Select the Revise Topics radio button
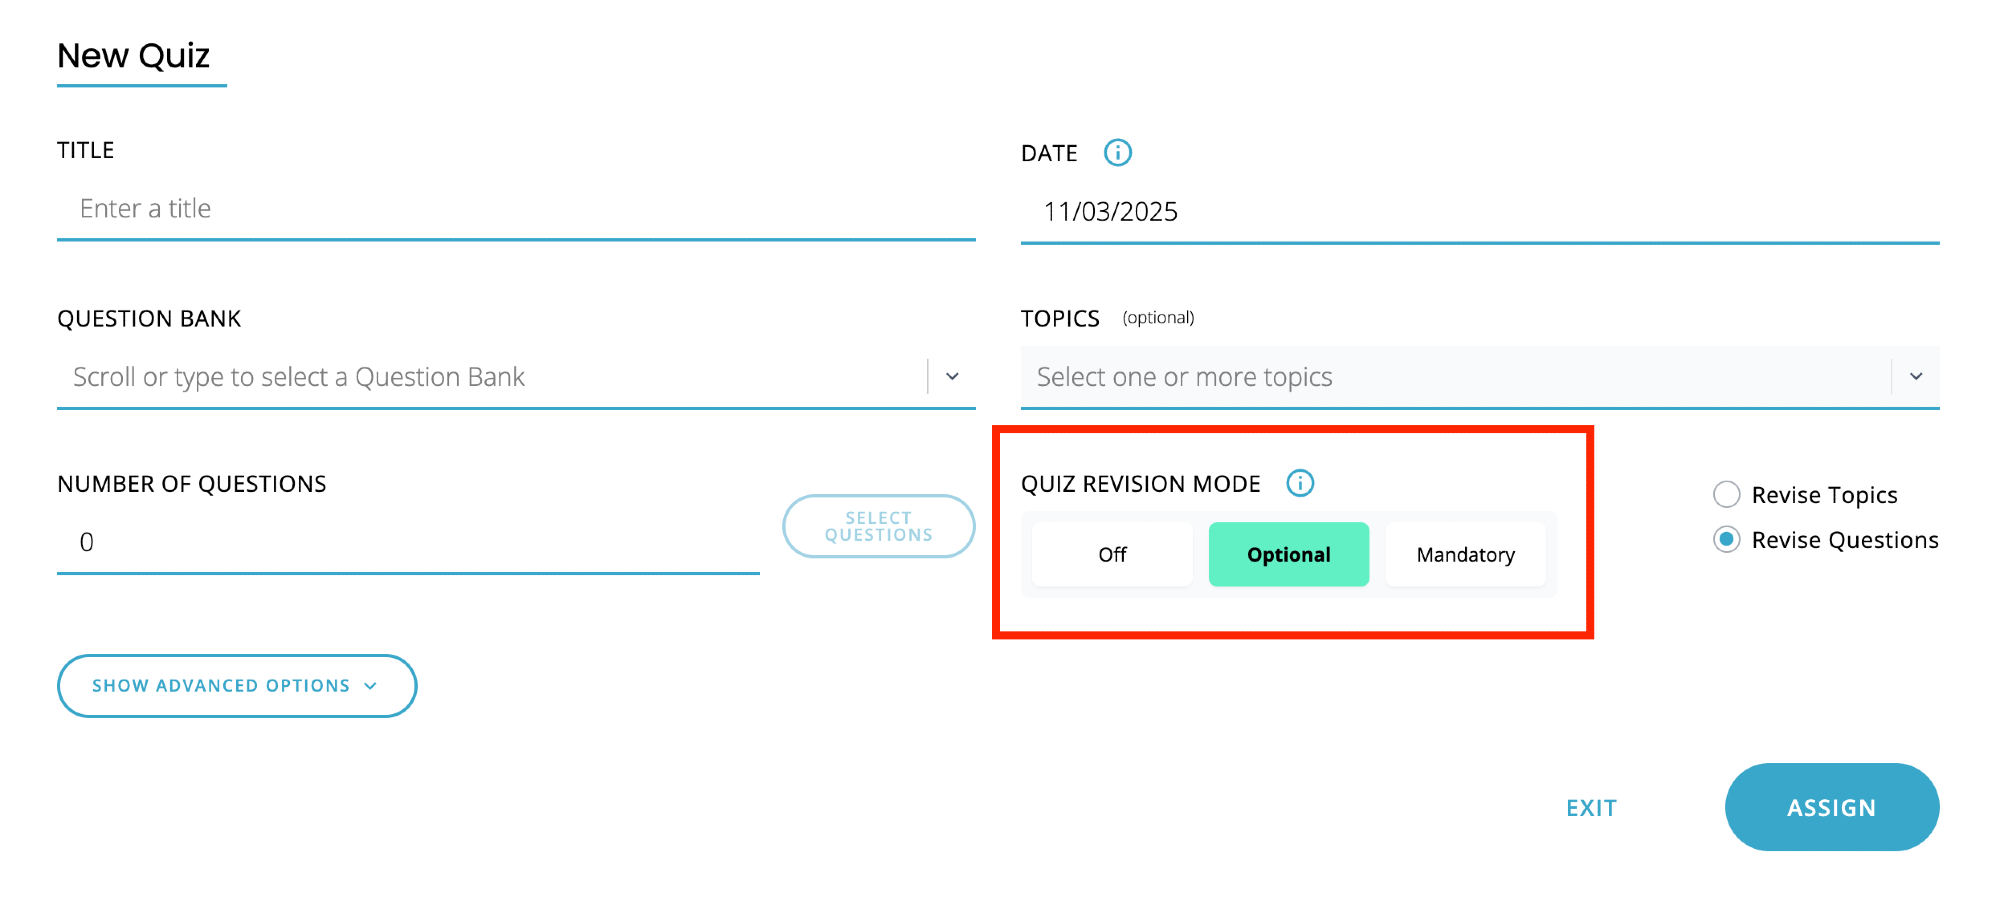The image size is (2000, 897). click(1727, 495)
